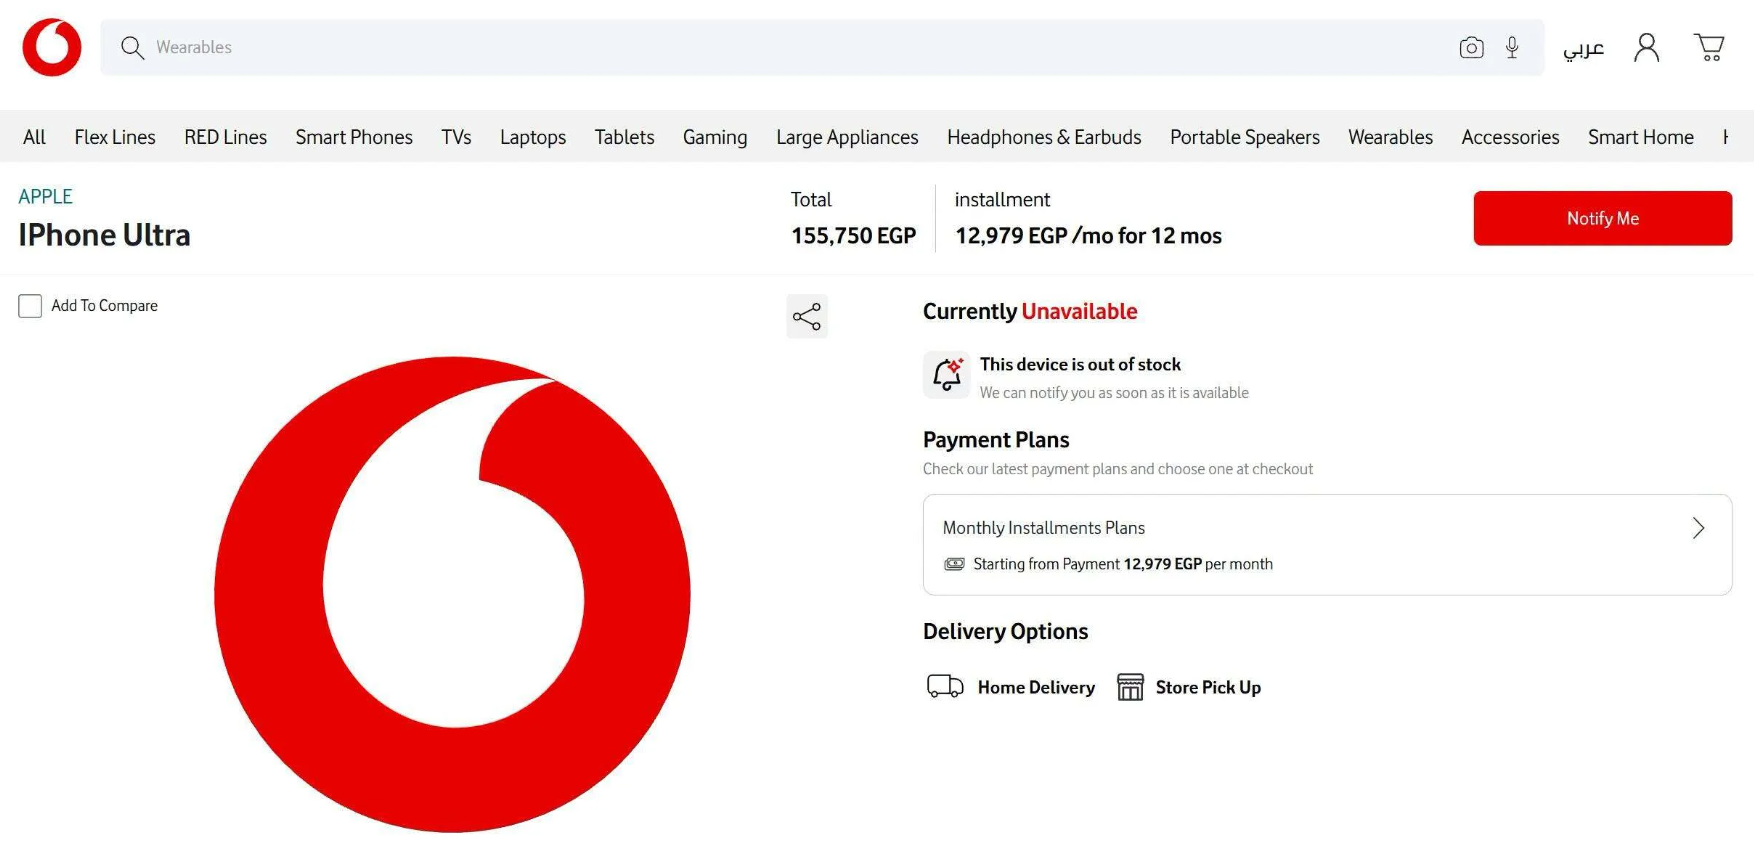Click the Home Delivery truck icon
Viewport: 1754px width, 851px height.
945,687
